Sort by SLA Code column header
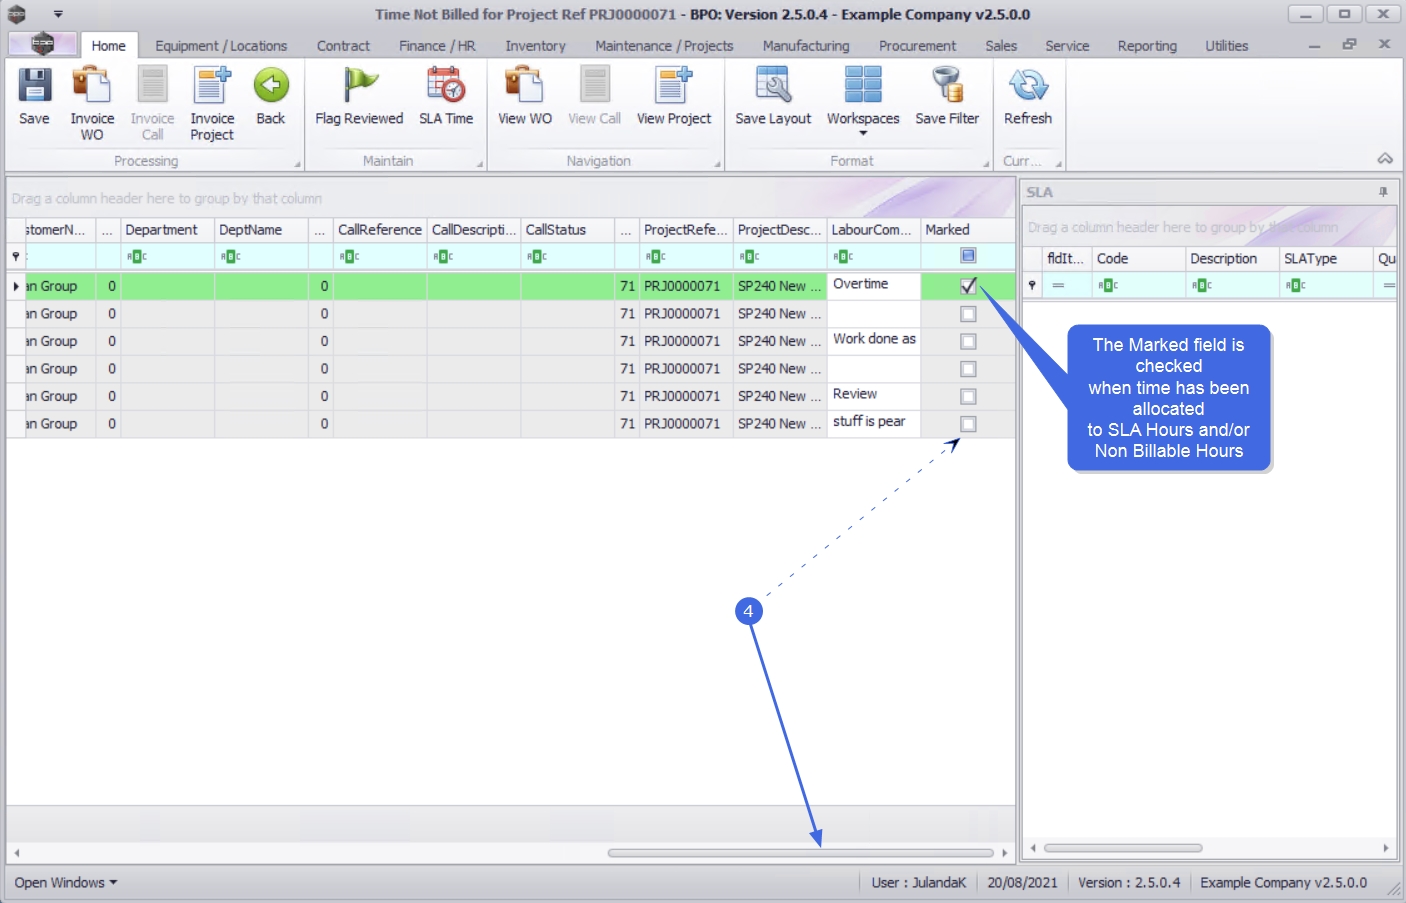Viewport: 1406px width, 903px height. tap(1138, 258)
